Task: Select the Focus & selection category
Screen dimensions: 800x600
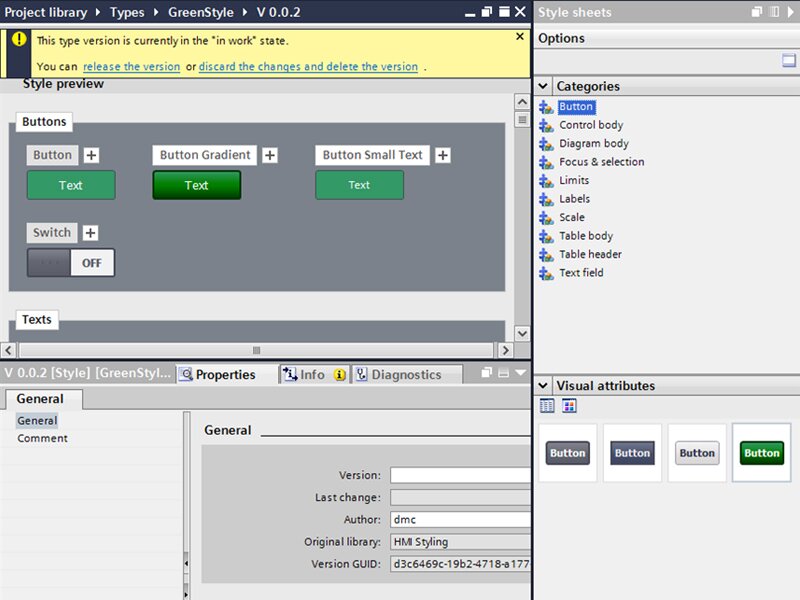Action: click(602, 162)
